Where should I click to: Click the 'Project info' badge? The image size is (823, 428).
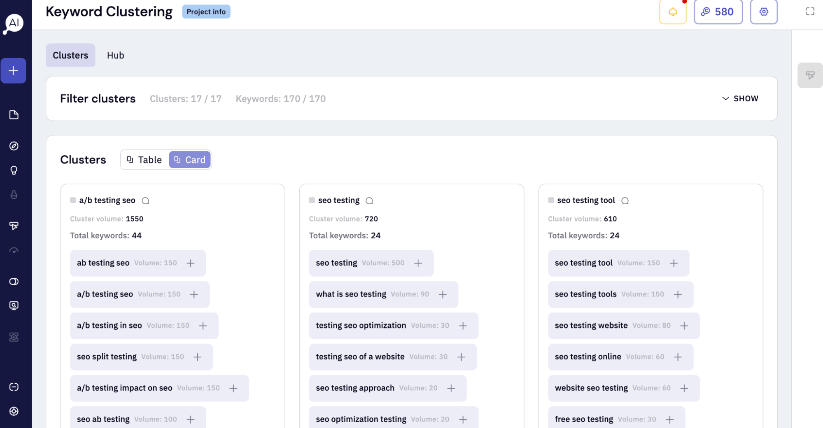click(x=206, y=12)
